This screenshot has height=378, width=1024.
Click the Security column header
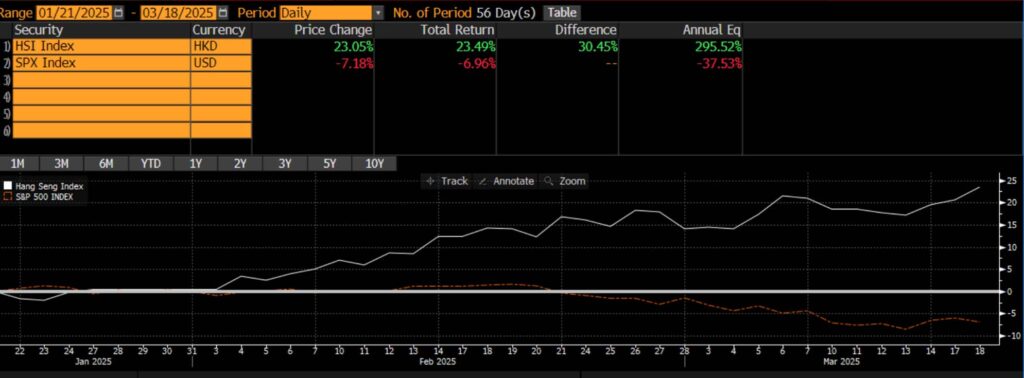click(39, 30)
